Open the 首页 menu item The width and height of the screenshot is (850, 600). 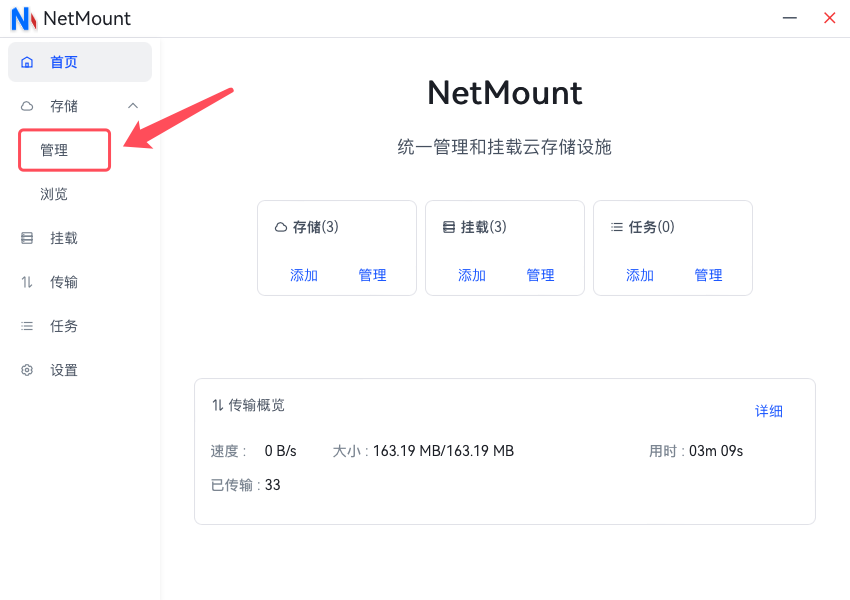click(80, 62)
